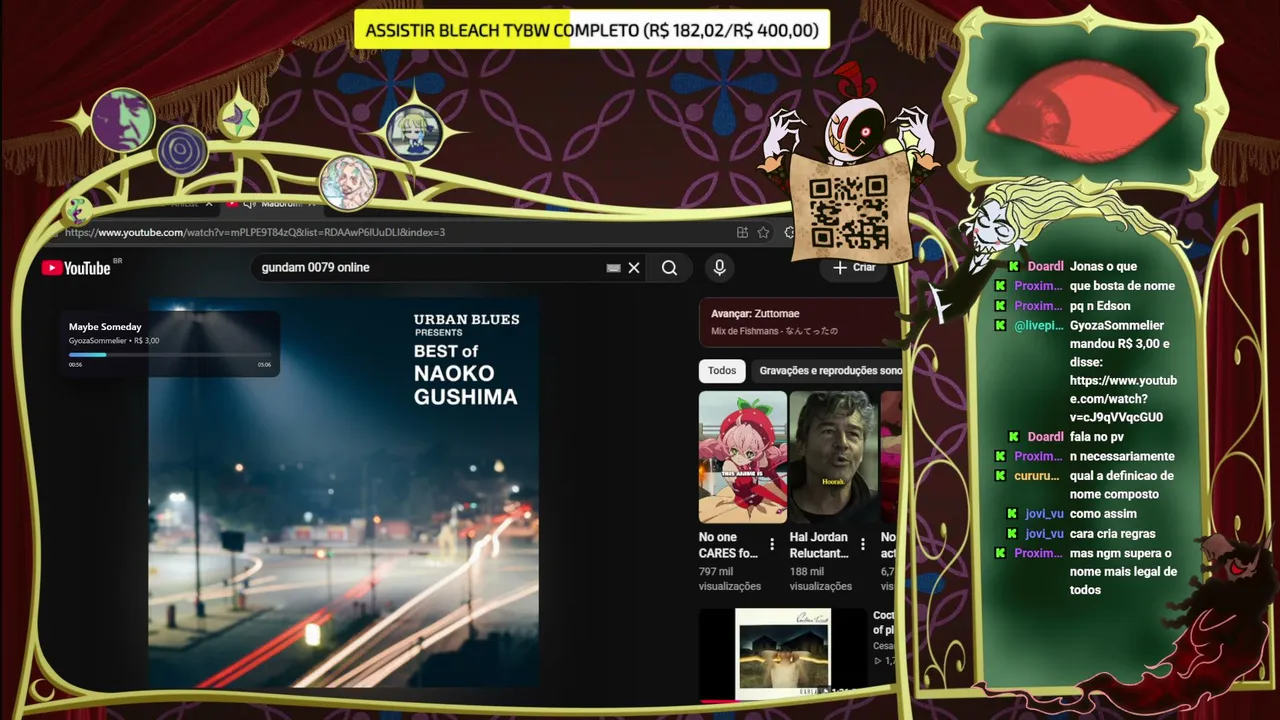Select the Todos filter chip

click(x=722, y=371)
